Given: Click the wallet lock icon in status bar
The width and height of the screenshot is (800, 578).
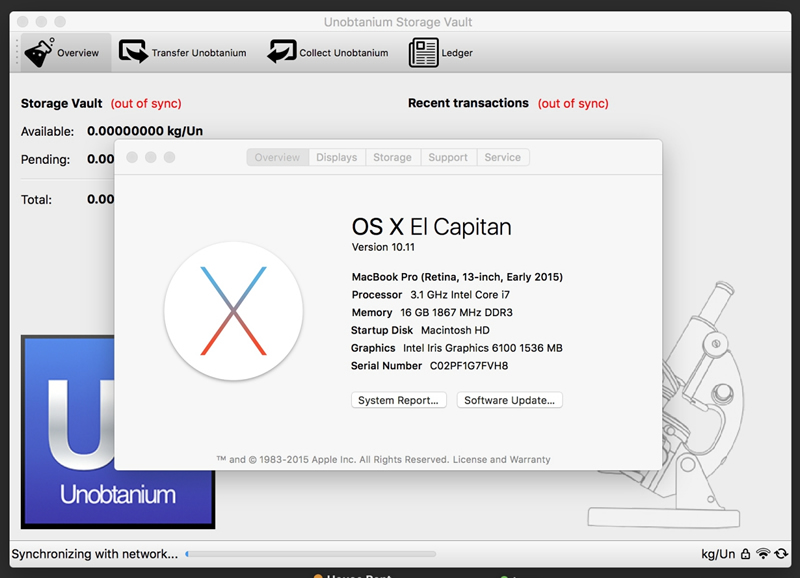Looking at the screenshot, I should point(746,554).
